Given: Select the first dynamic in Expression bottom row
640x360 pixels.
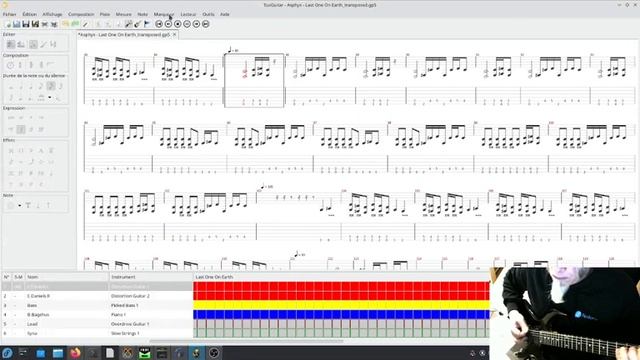Looking at the screenshot, I should coord(11,130).
